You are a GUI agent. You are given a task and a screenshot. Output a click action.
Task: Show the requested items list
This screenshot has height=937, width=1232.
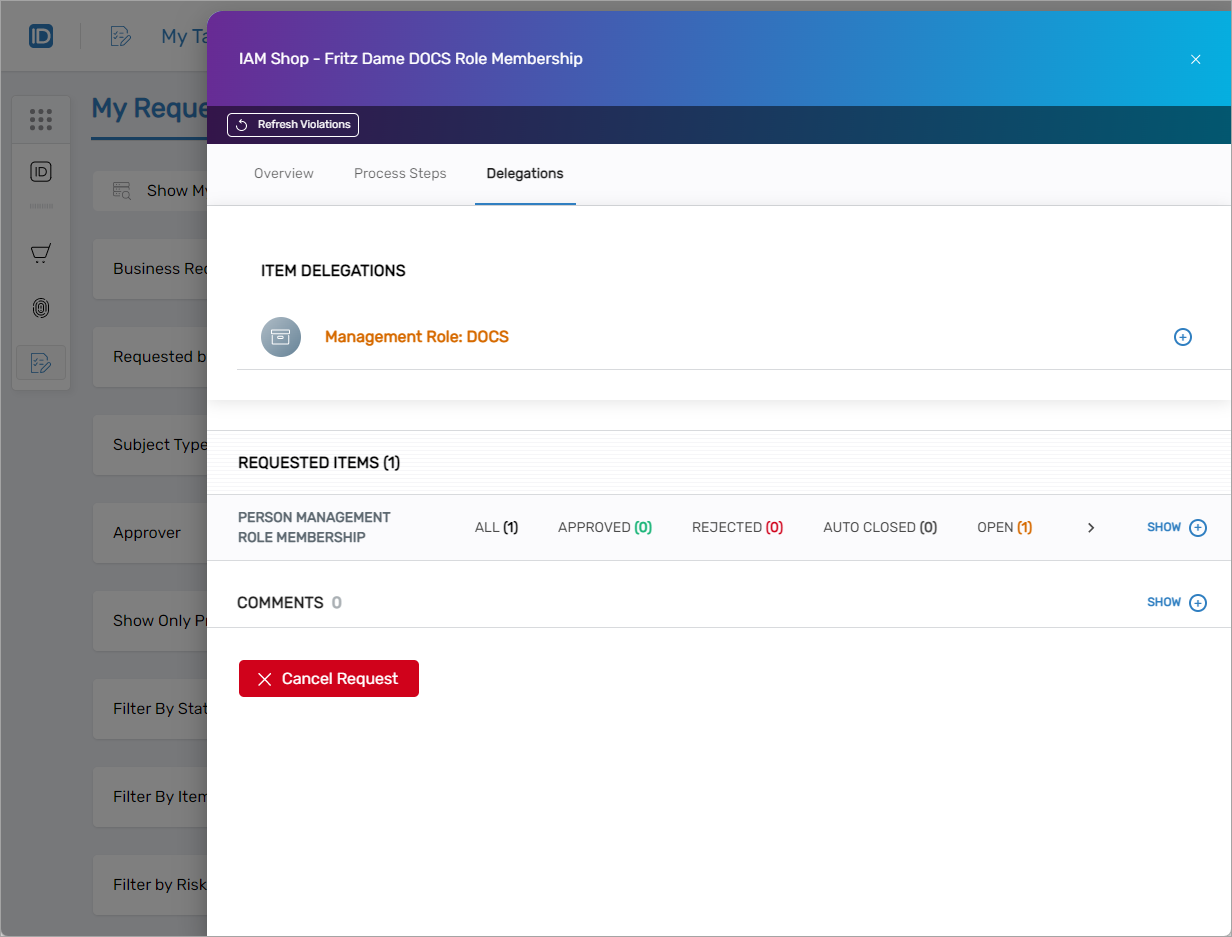click(1176, 528)
